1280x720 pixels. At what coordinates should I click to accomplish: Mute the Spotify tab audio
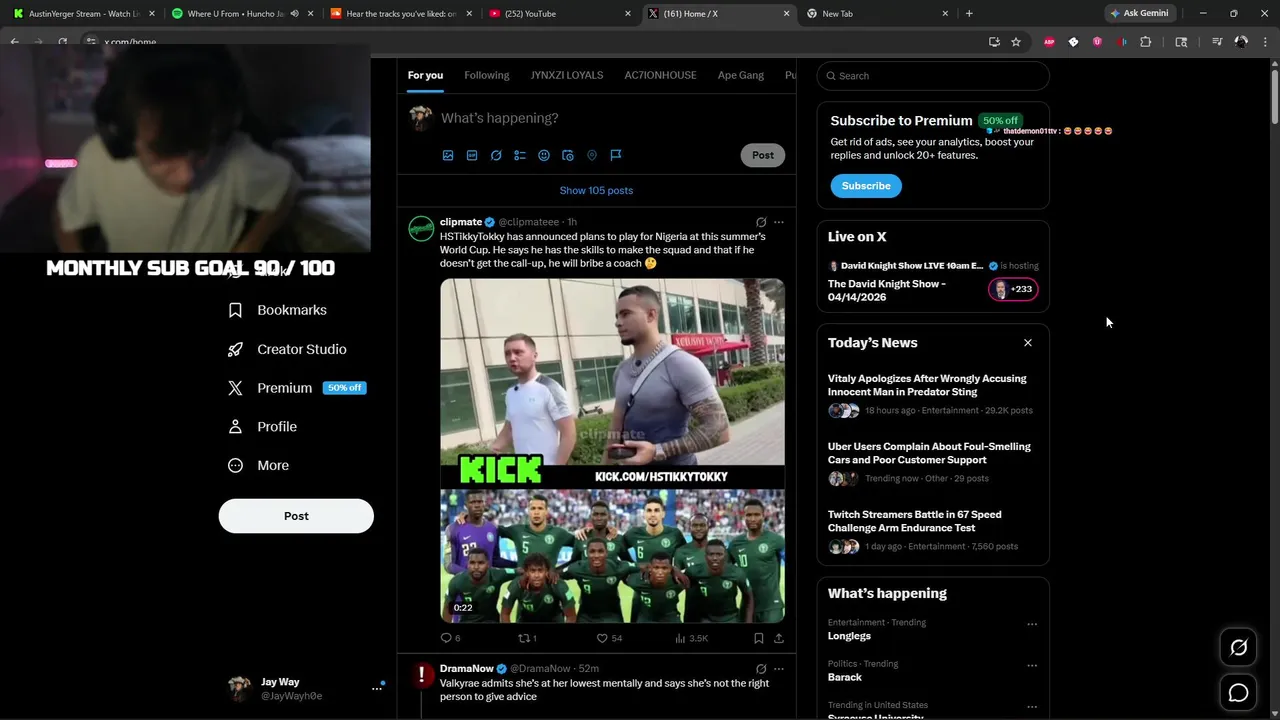(294, 14)
